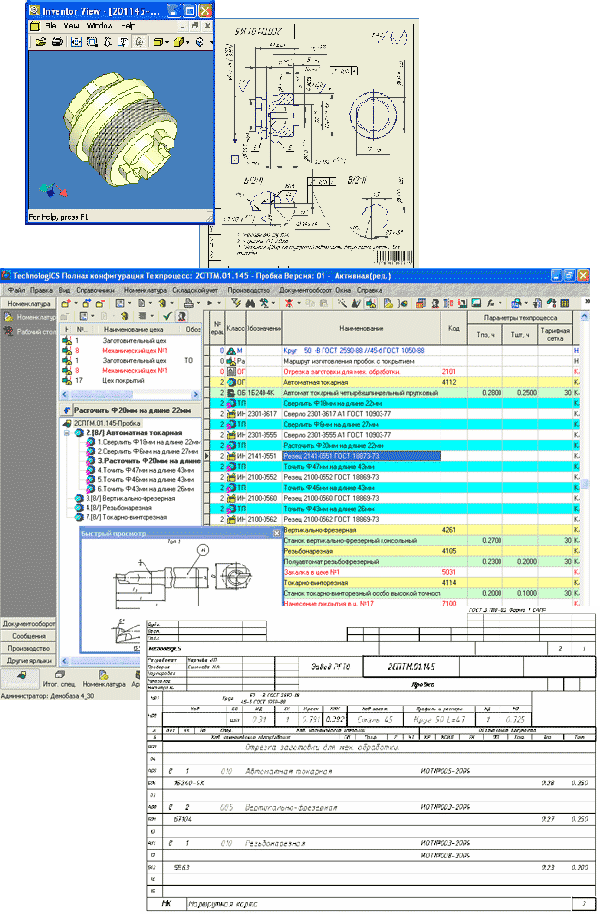
Task: Click the printer icon in main toolbar
Action: (188, 303)
